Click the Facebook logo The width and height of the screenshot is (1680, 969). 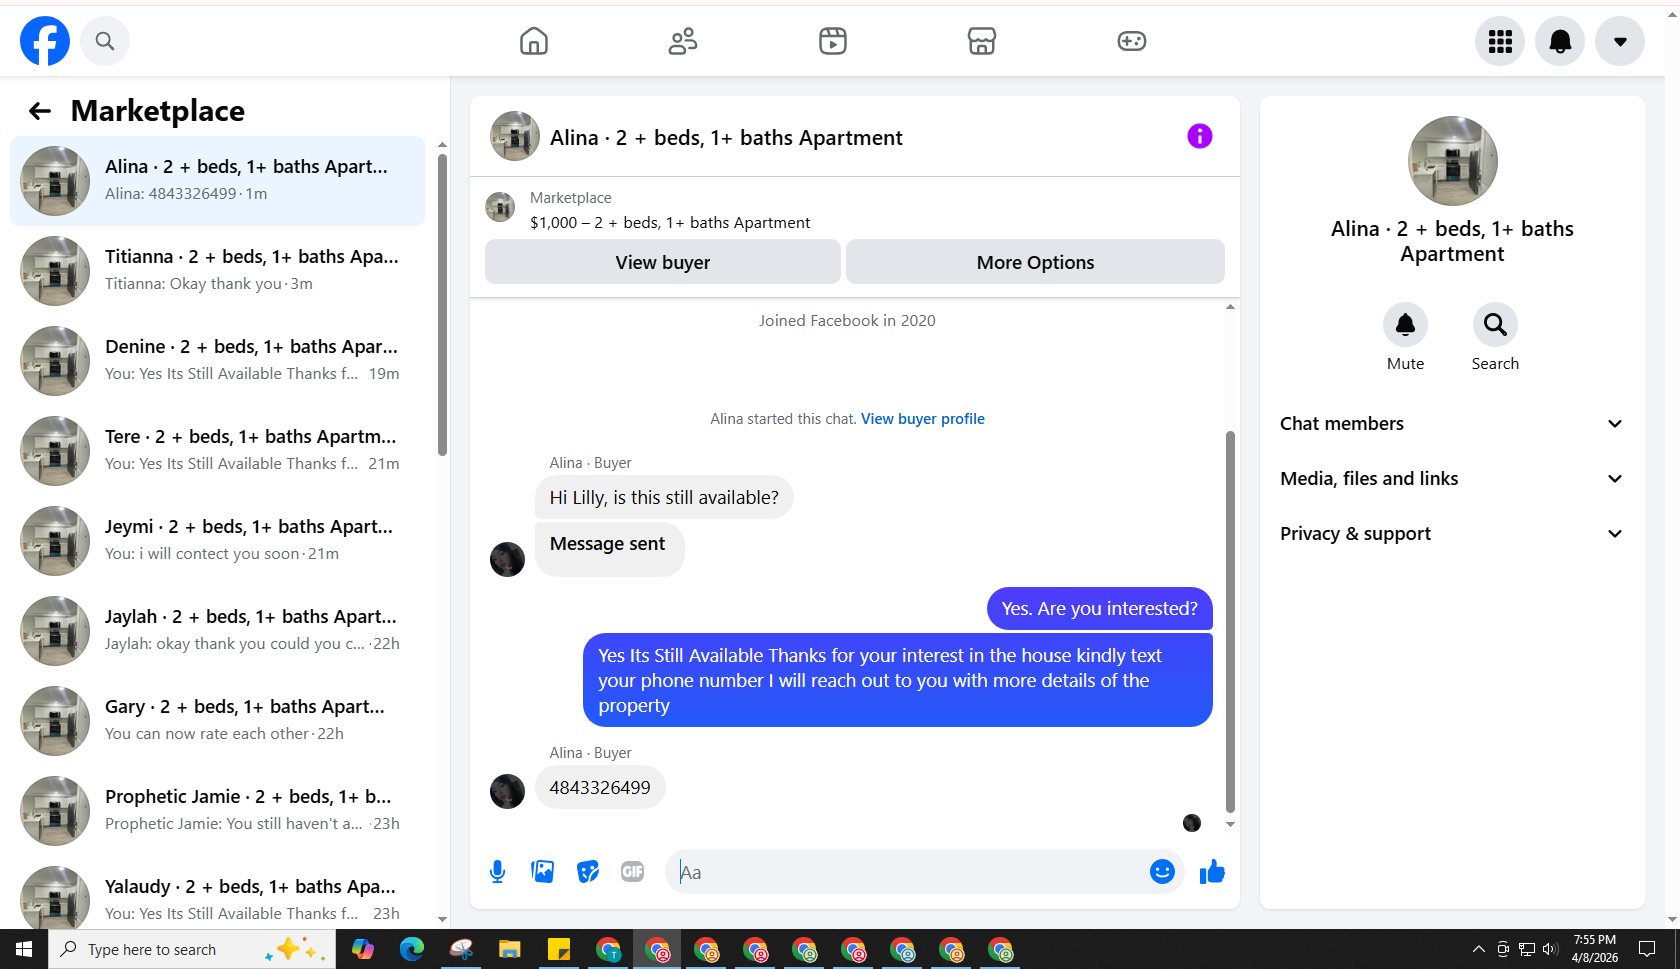pos(45,41)
